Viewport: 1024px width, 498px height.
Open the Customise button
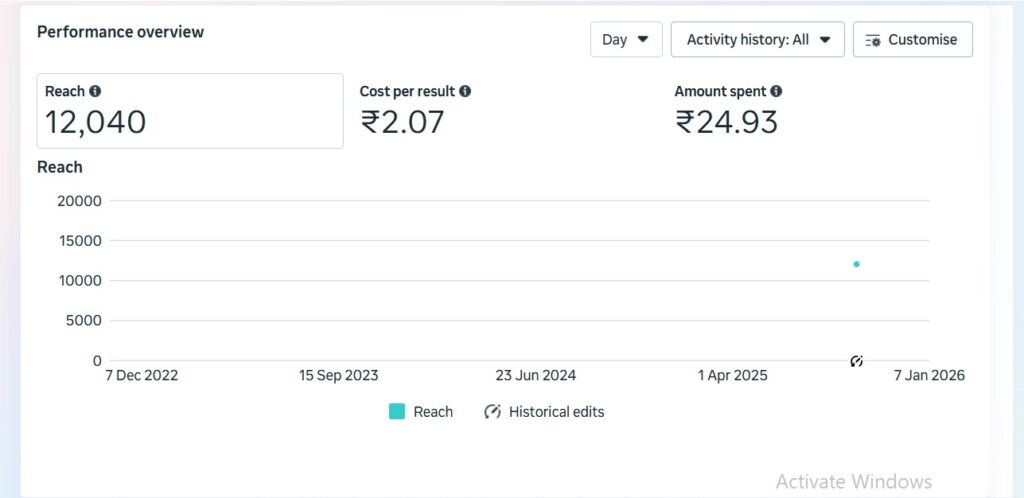[x=912, y=40]
